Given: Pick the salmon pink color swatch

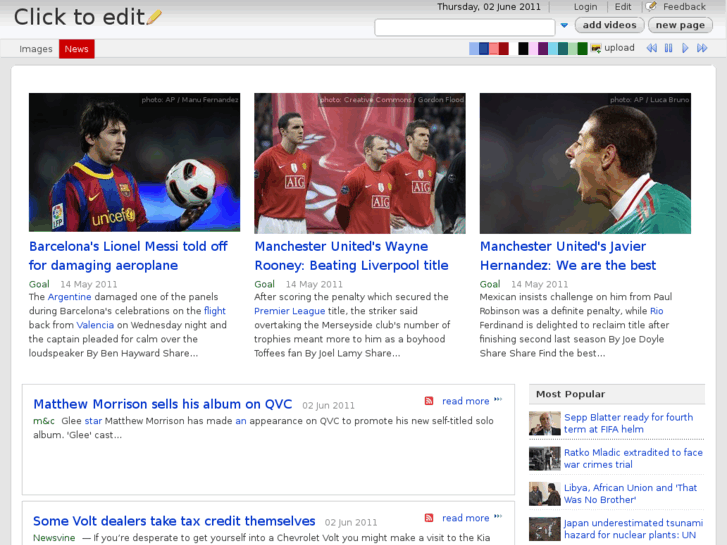Looking at the screenshot, I should coord(494,49).
